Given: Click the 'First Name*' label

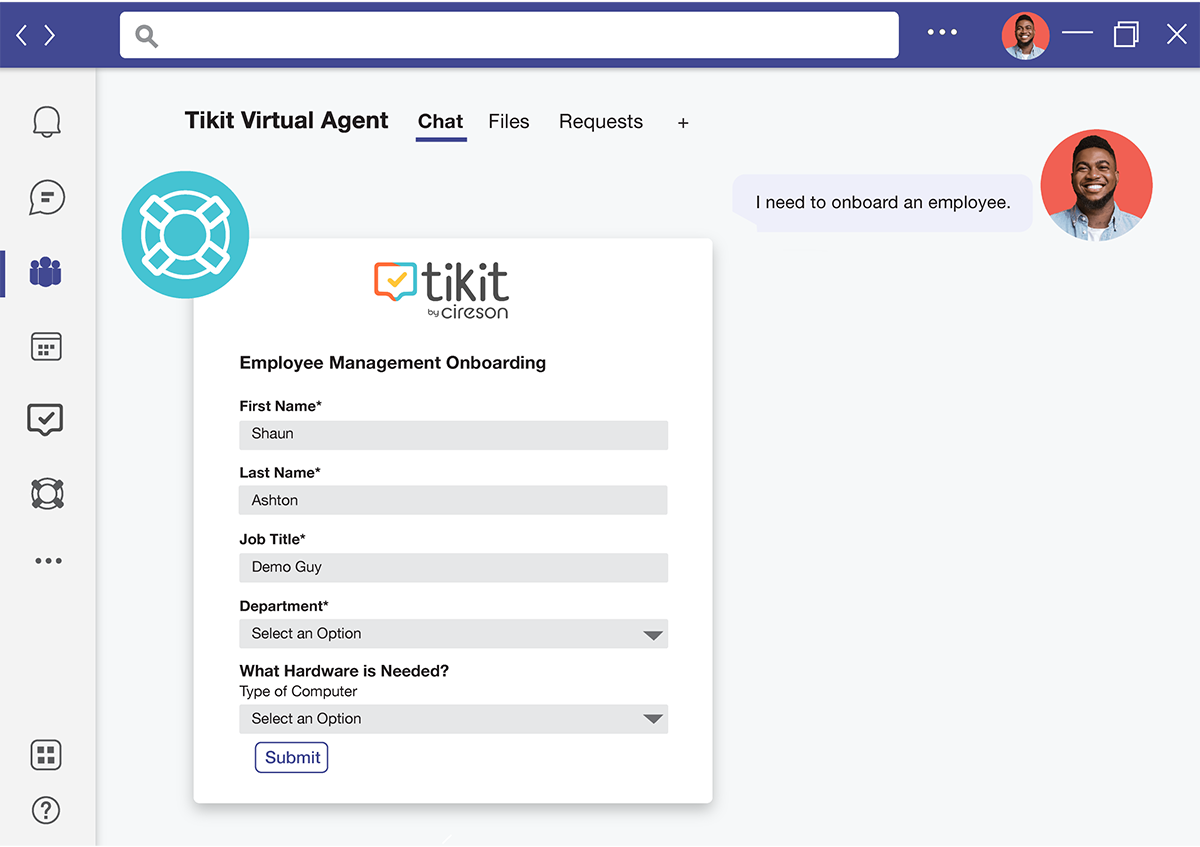Looking at the screenshot, I should pos(281,406).
